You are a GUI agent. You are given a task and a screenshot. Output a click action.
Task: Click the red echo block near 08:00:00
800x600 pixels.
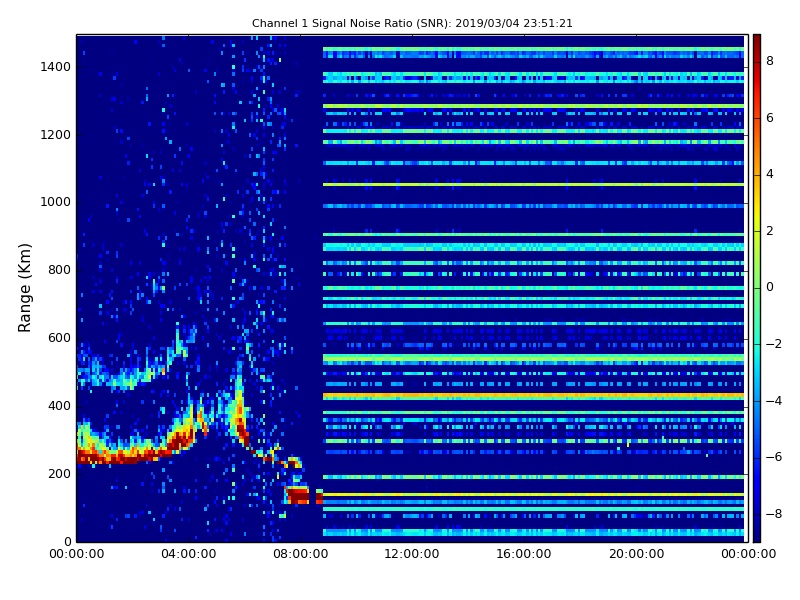coord(297,495)
